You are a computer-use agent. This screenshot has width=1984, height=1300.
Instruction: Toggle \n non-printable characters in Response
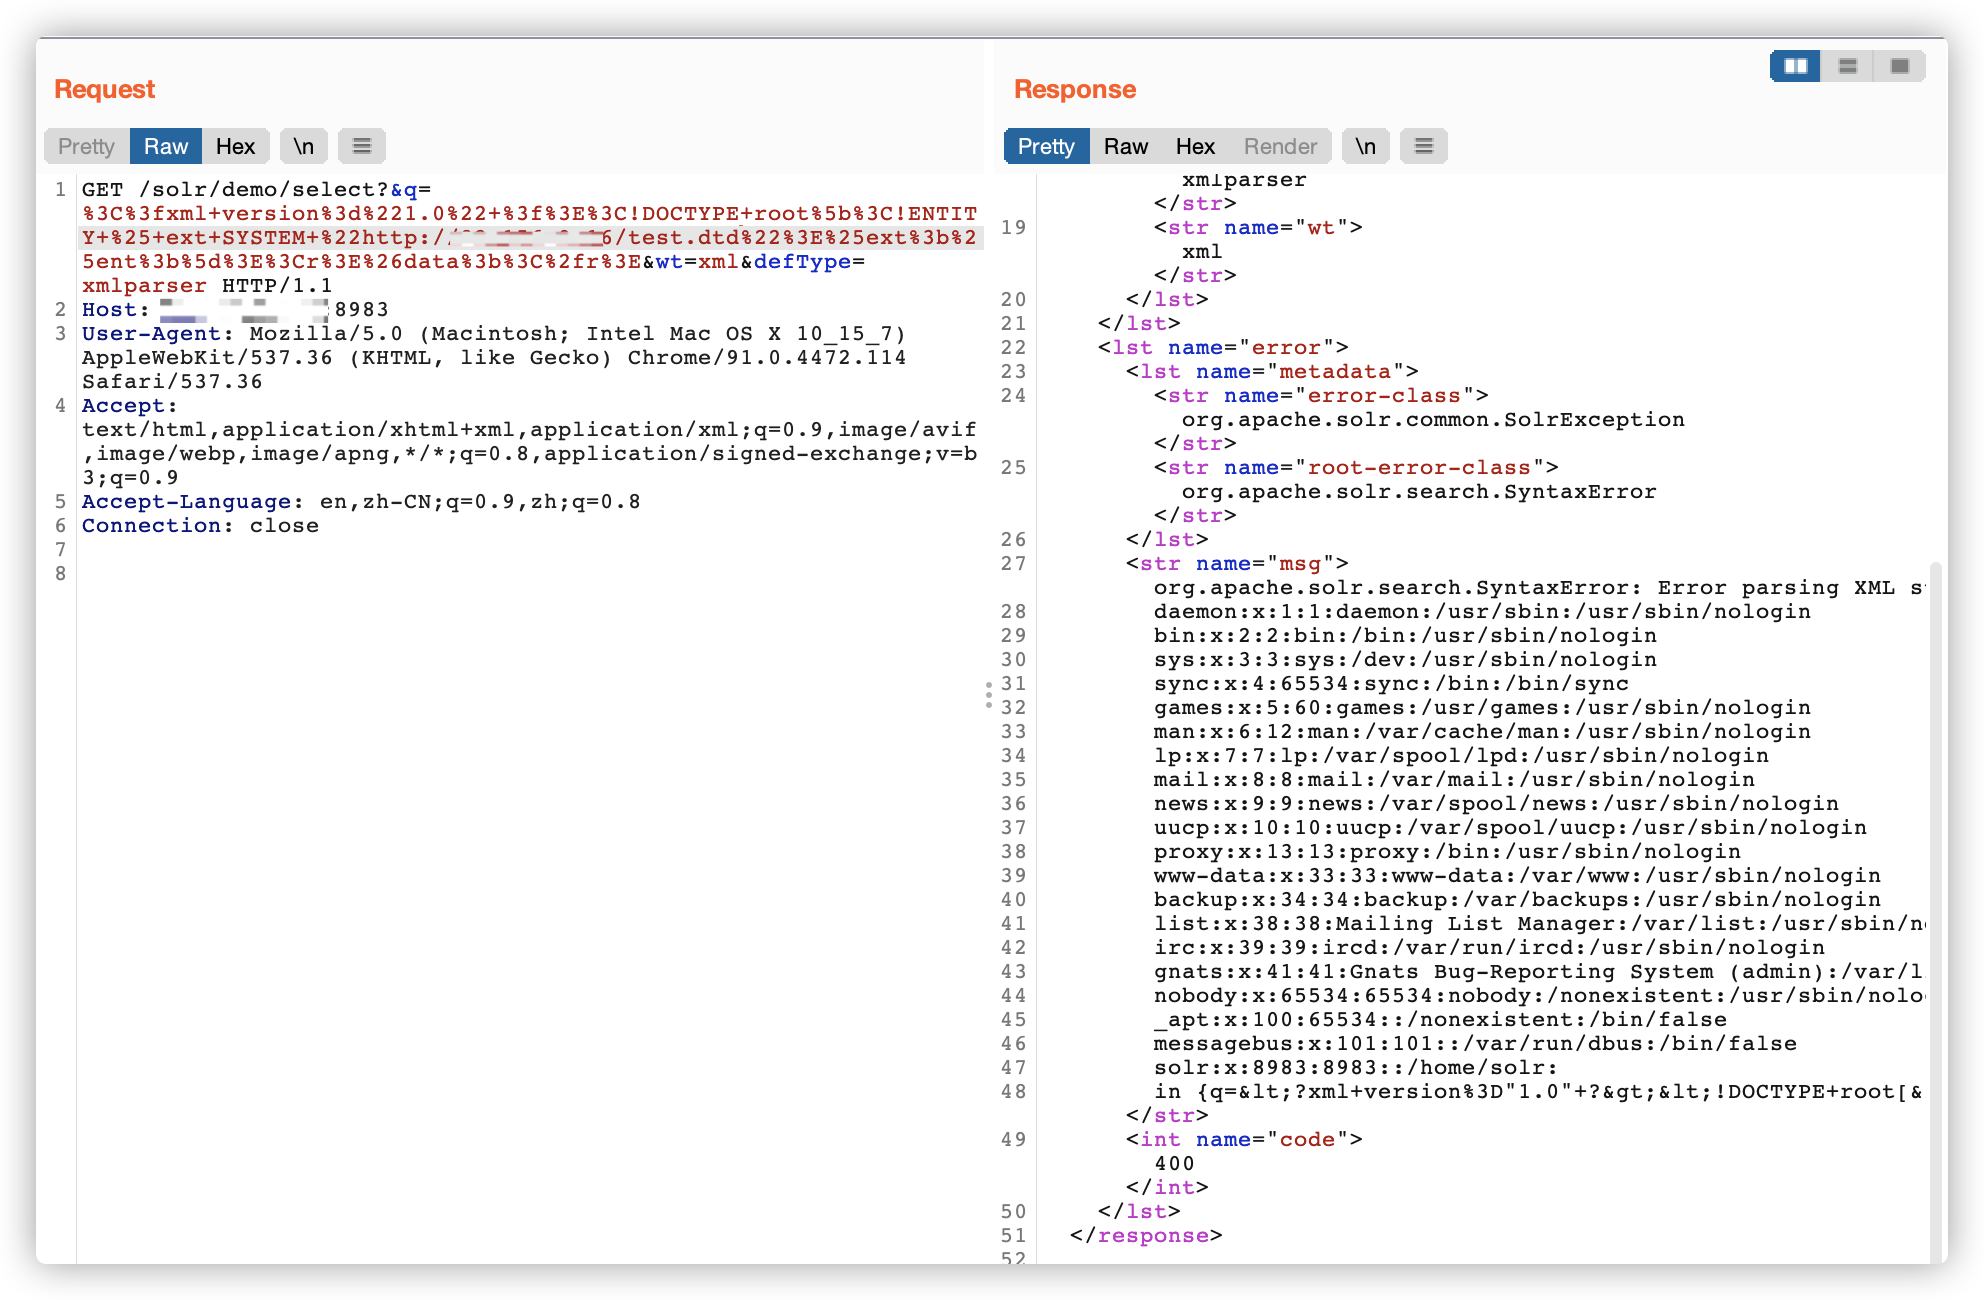pos(1366,146)
